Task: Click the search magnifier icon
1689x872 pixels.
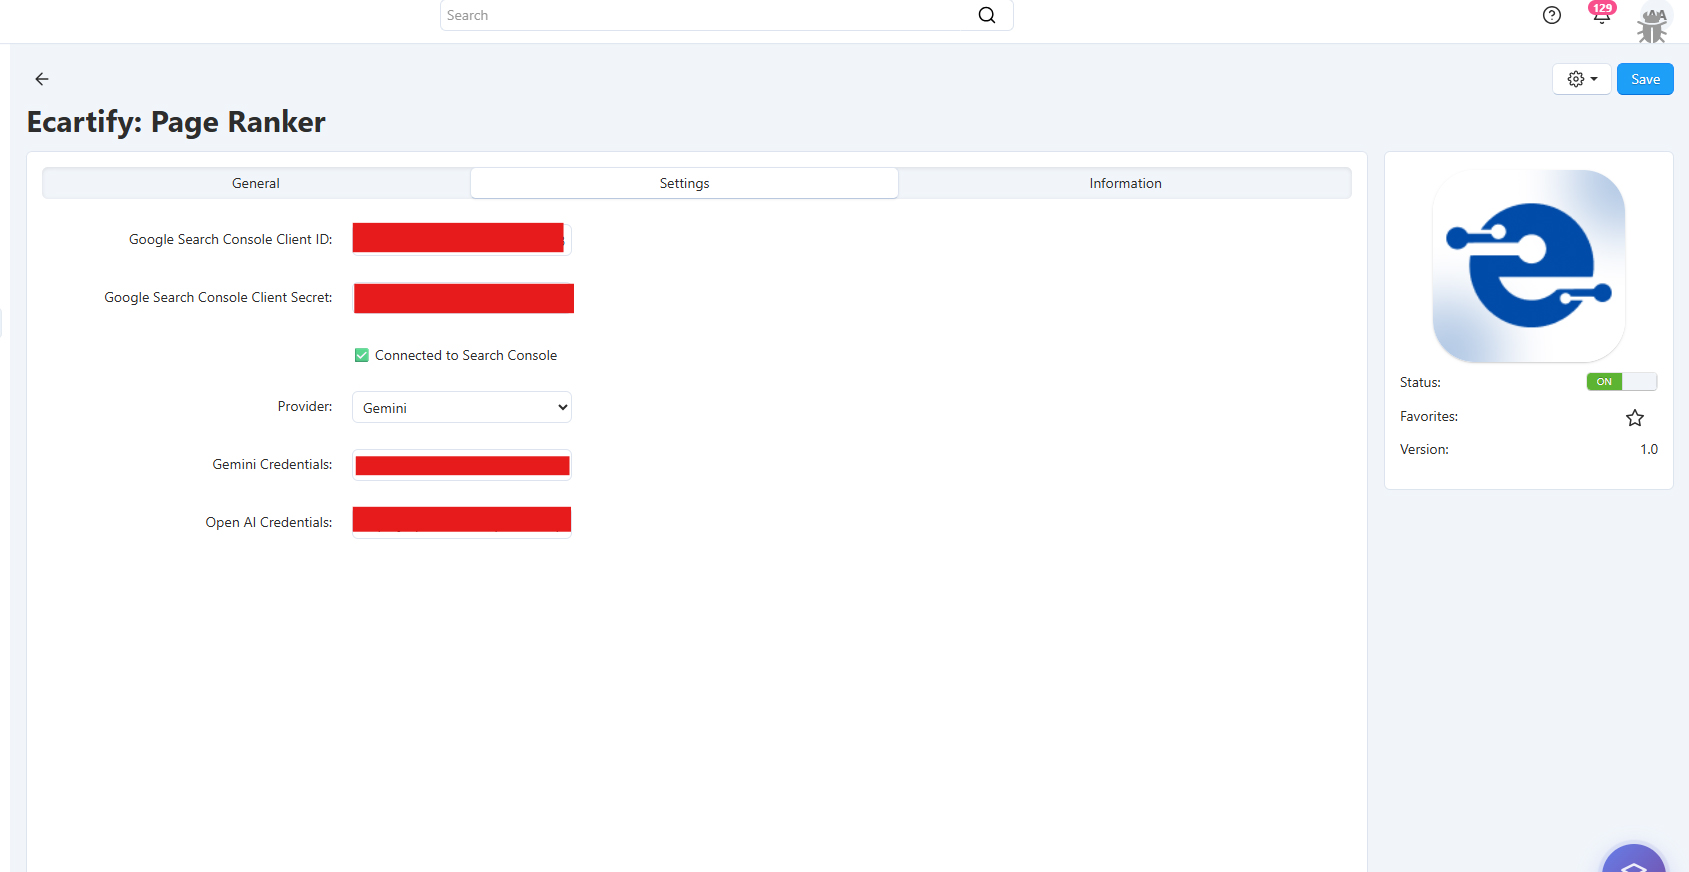Action: (x=986, y=15)
